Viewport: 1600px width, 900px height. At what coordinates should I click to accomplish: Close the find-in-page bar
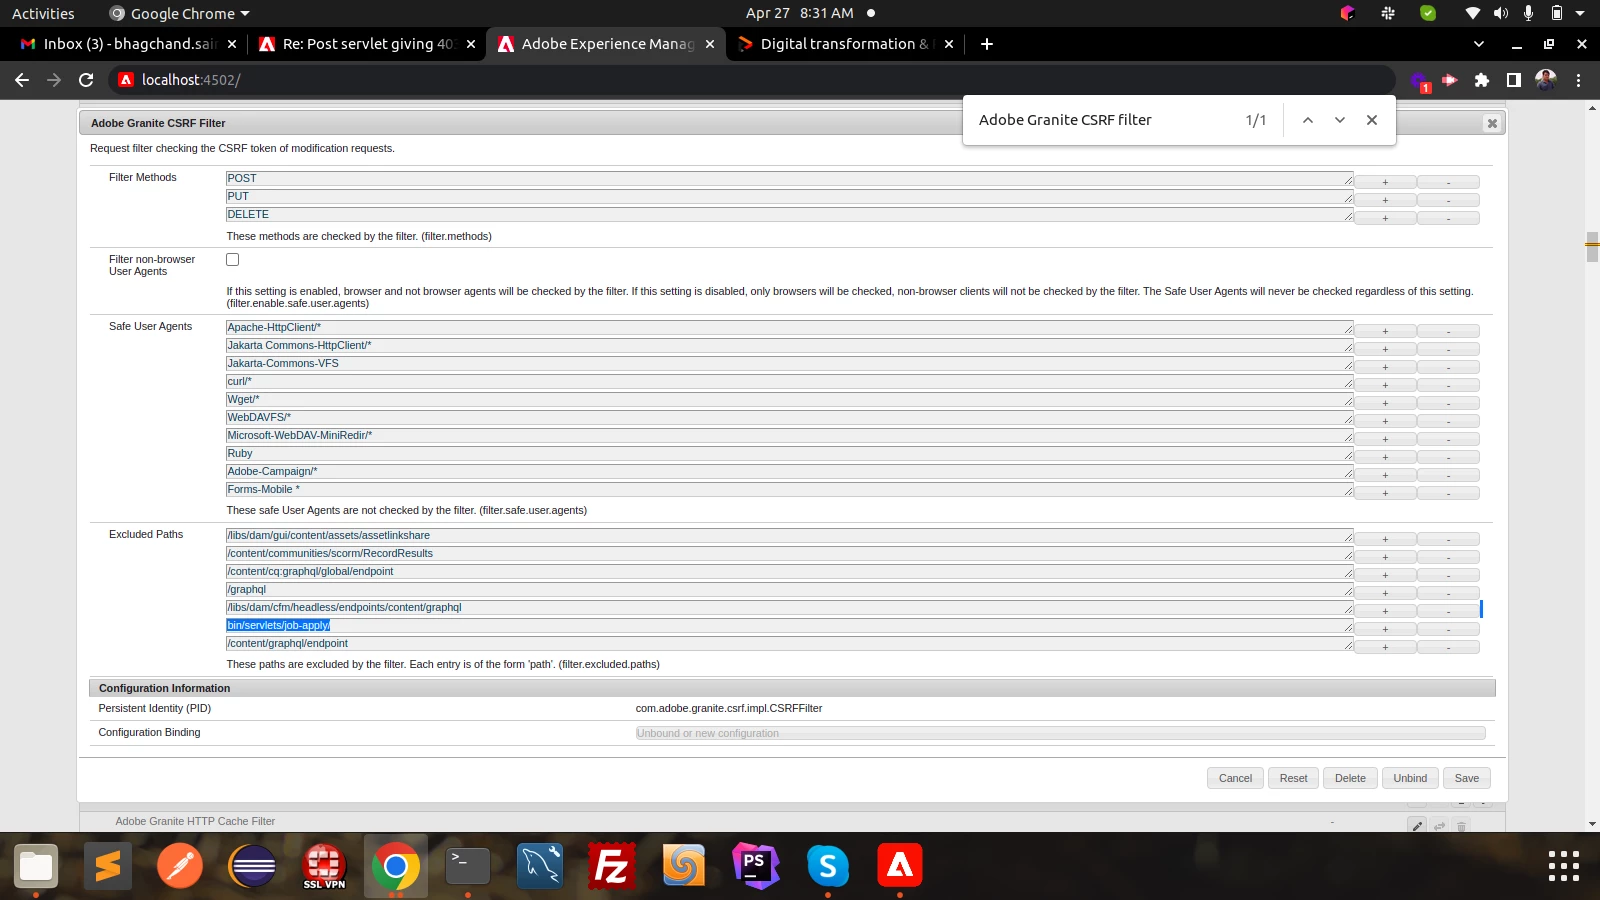[1372, 120]
